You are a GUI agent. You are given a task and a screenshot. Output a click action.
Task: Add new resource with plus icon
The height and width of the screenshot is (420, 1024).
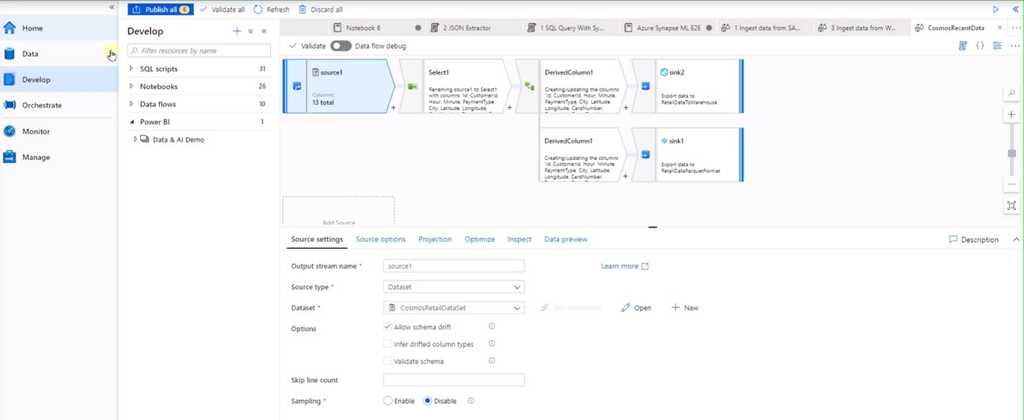236,31
